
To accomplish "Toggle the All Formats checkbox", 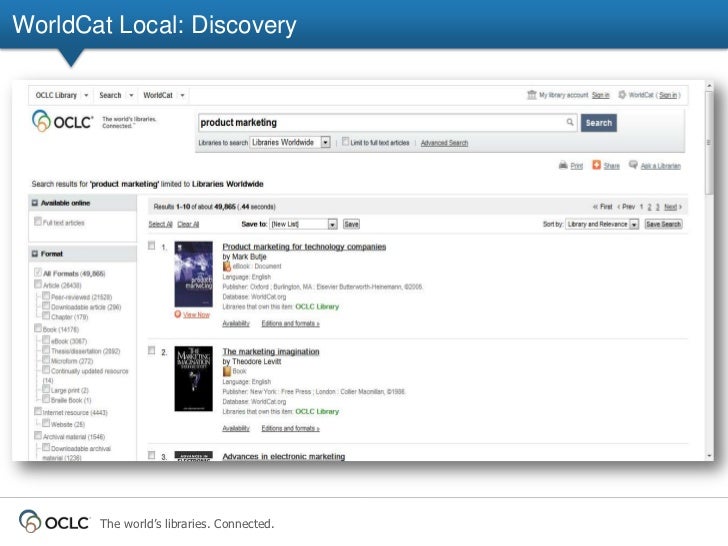I will pos(38,273).
